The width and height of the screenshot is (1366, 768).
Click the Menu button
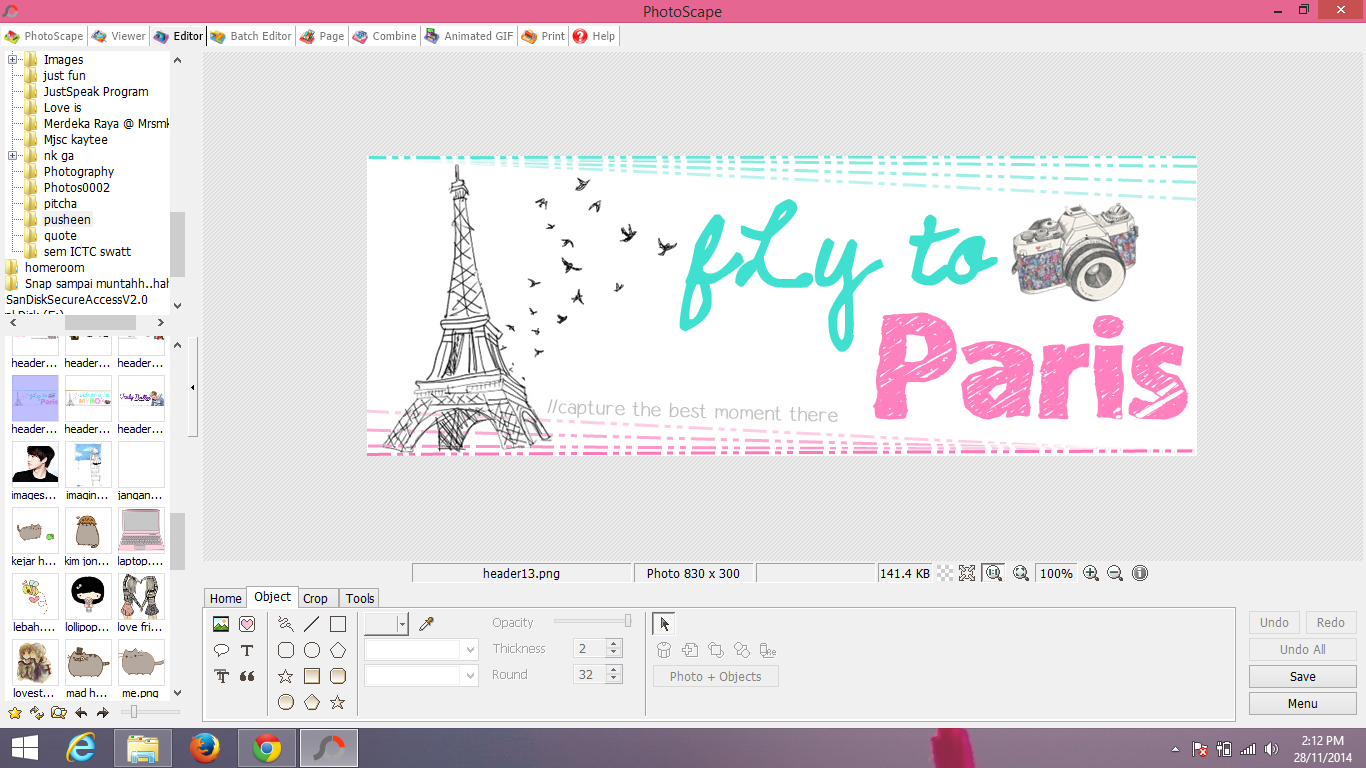click(x=1302, y=703)
